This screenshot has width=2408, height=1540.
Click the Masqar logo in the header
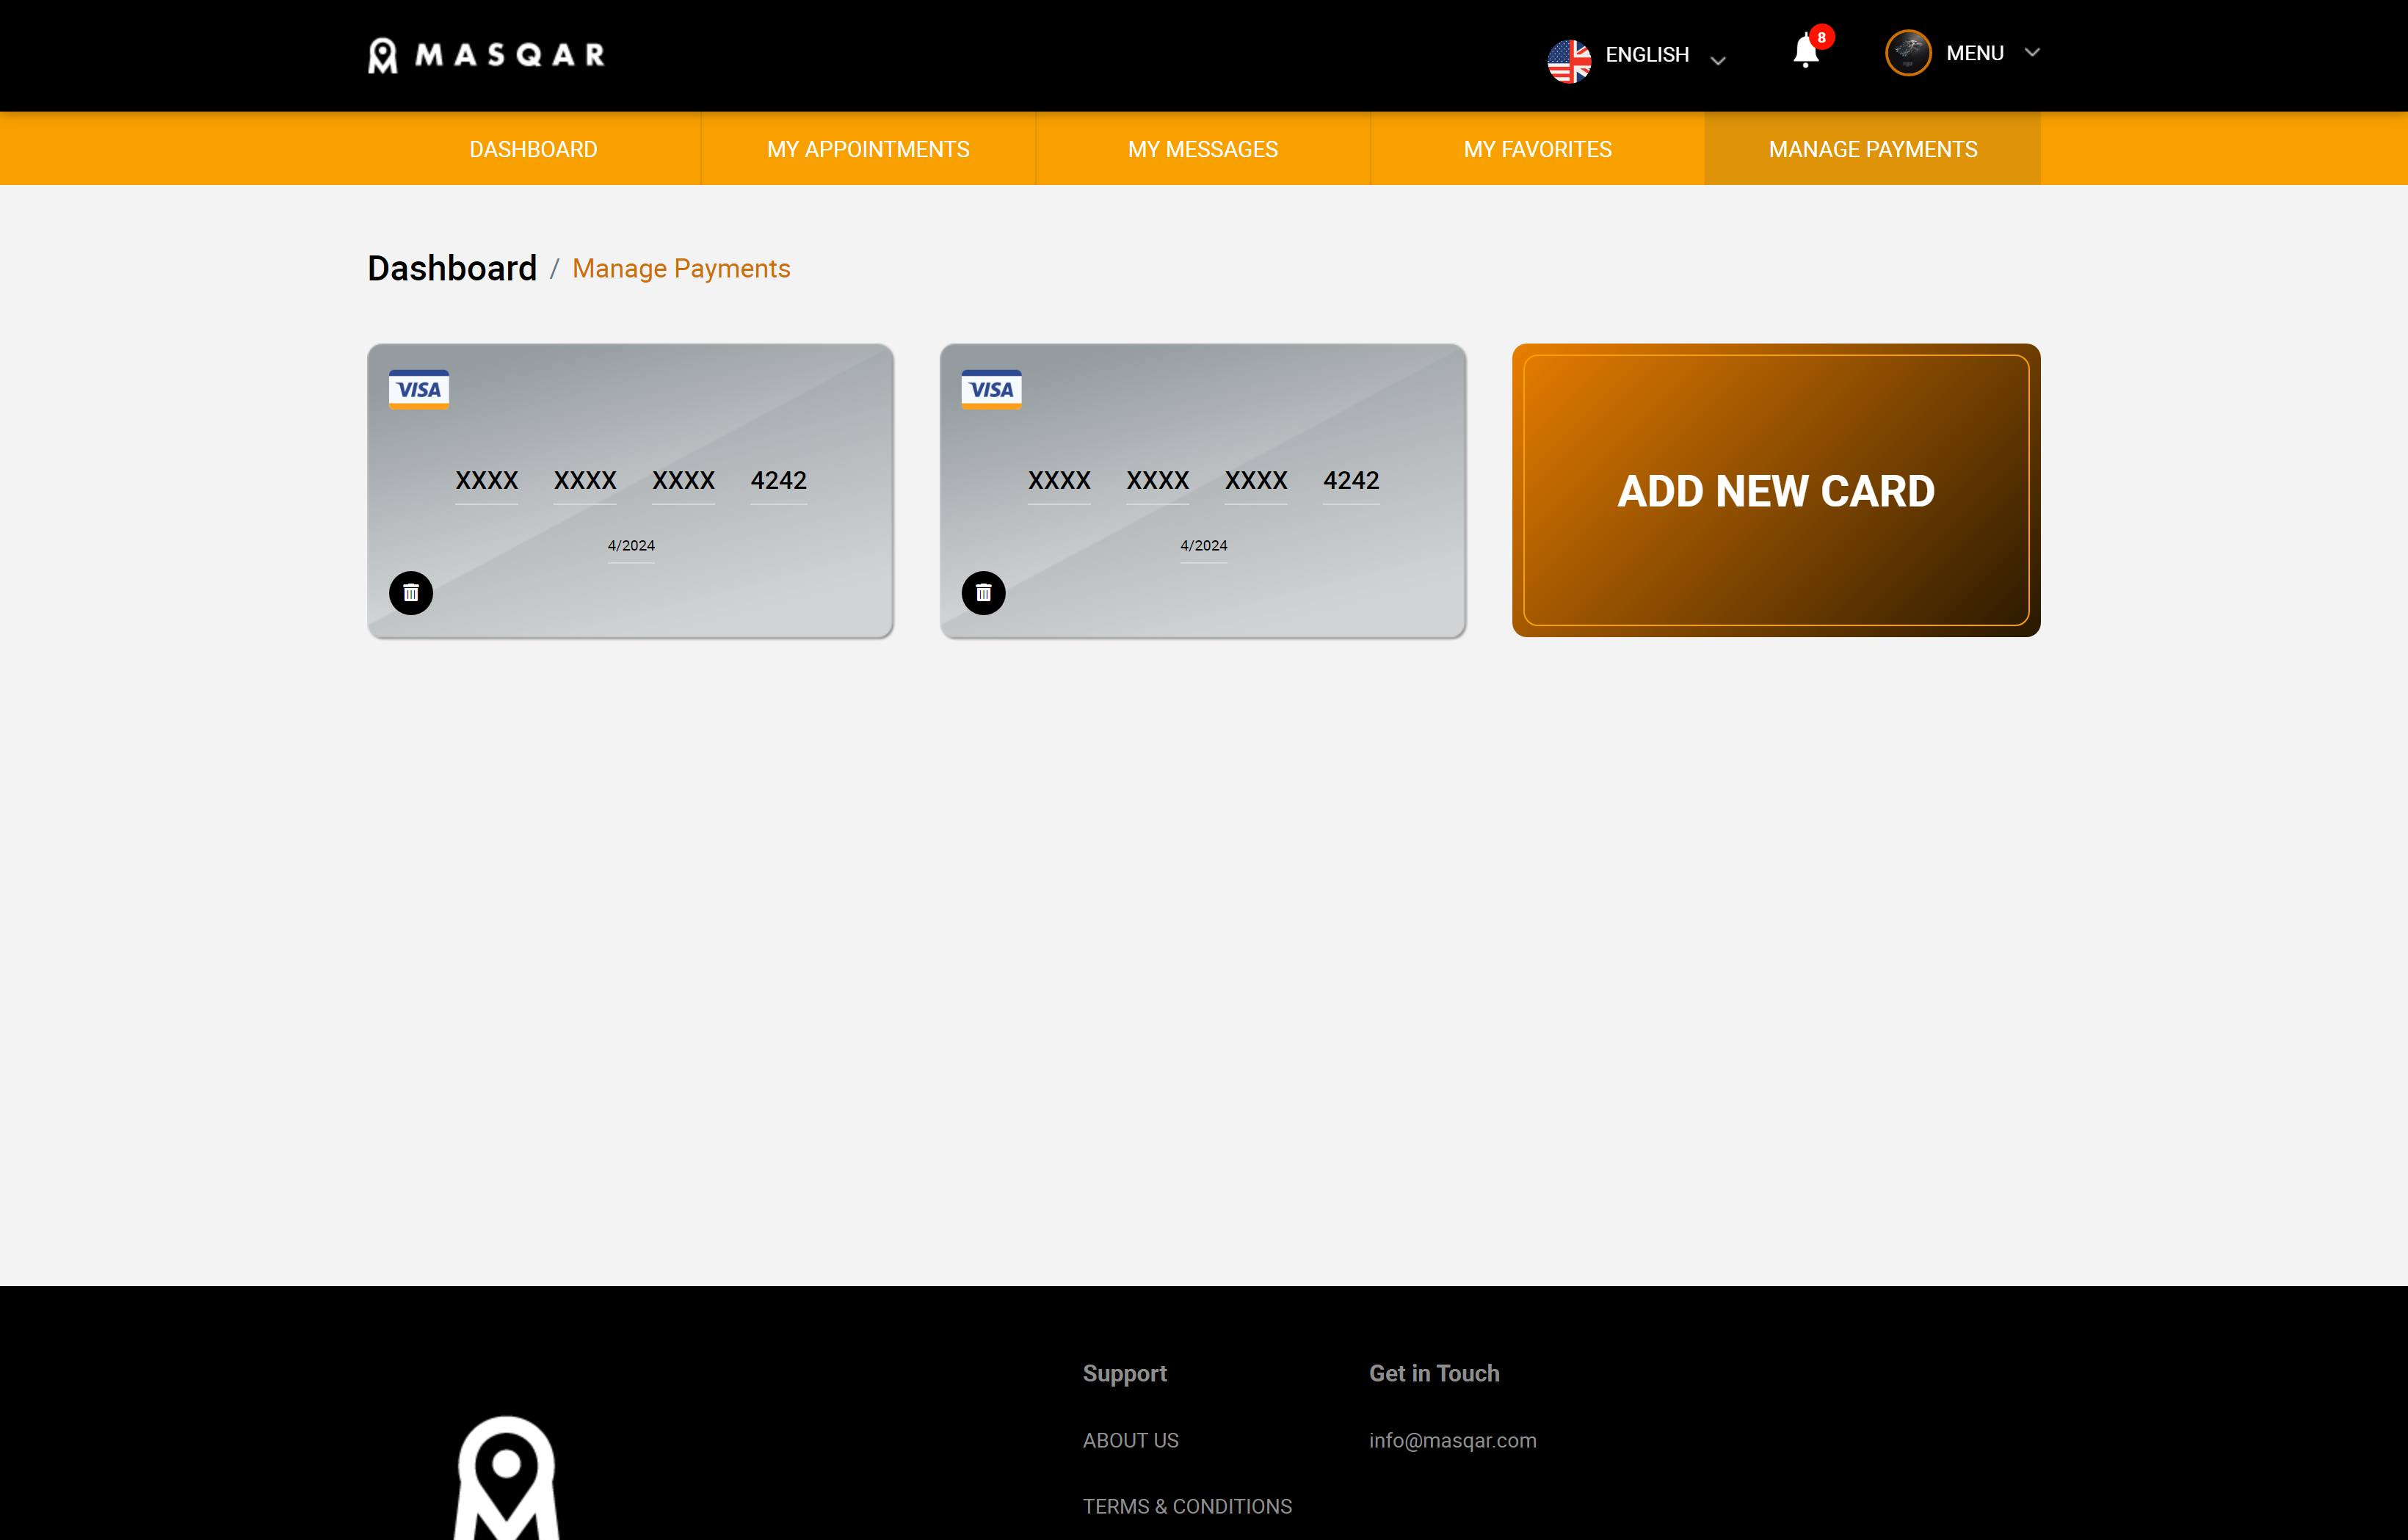tap(486, 55)
